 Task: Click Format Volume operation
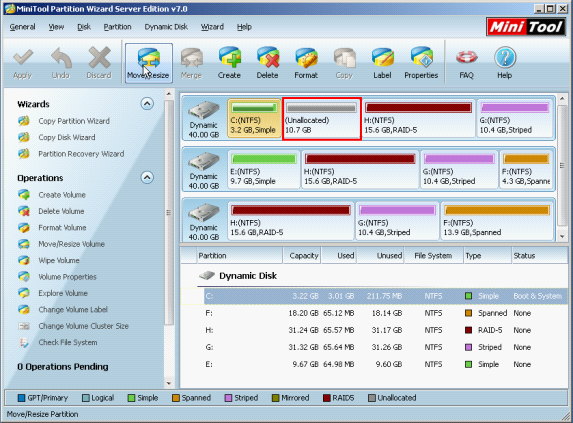click(62, 228)
